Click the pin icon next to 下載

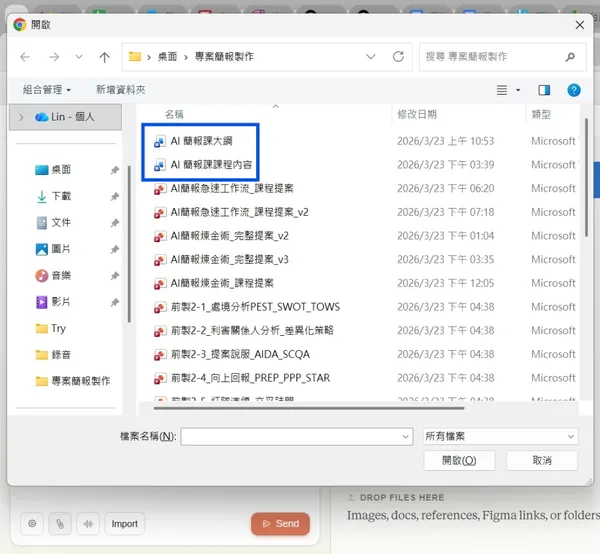115,197
